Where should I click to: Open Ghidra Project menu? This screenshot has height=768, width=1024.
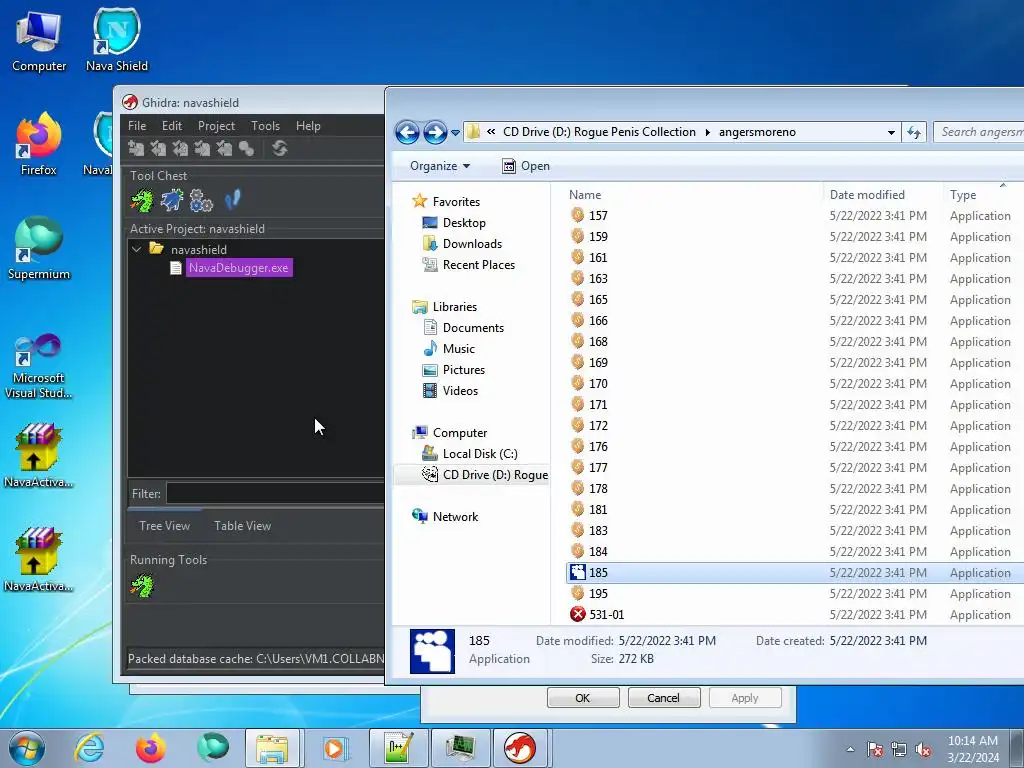(216, 125)
